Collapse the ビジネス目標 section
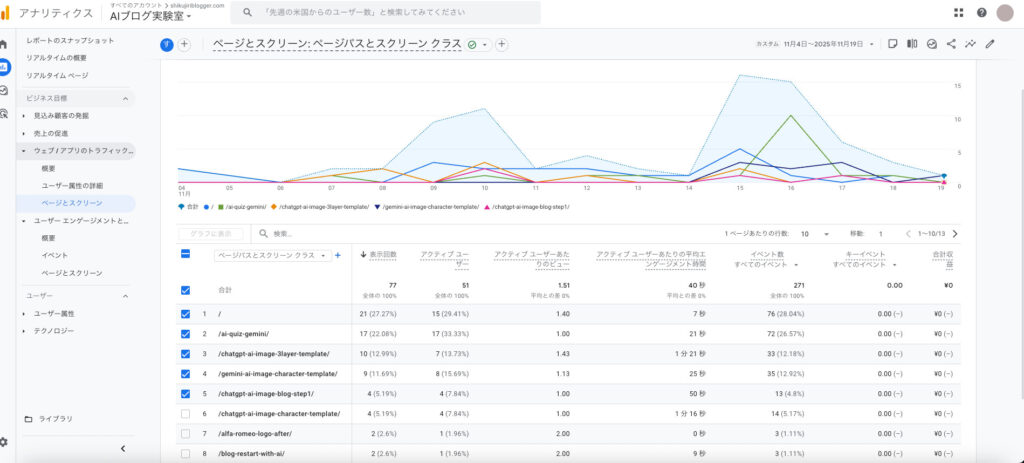1024x463 pixels. (125, 98)
